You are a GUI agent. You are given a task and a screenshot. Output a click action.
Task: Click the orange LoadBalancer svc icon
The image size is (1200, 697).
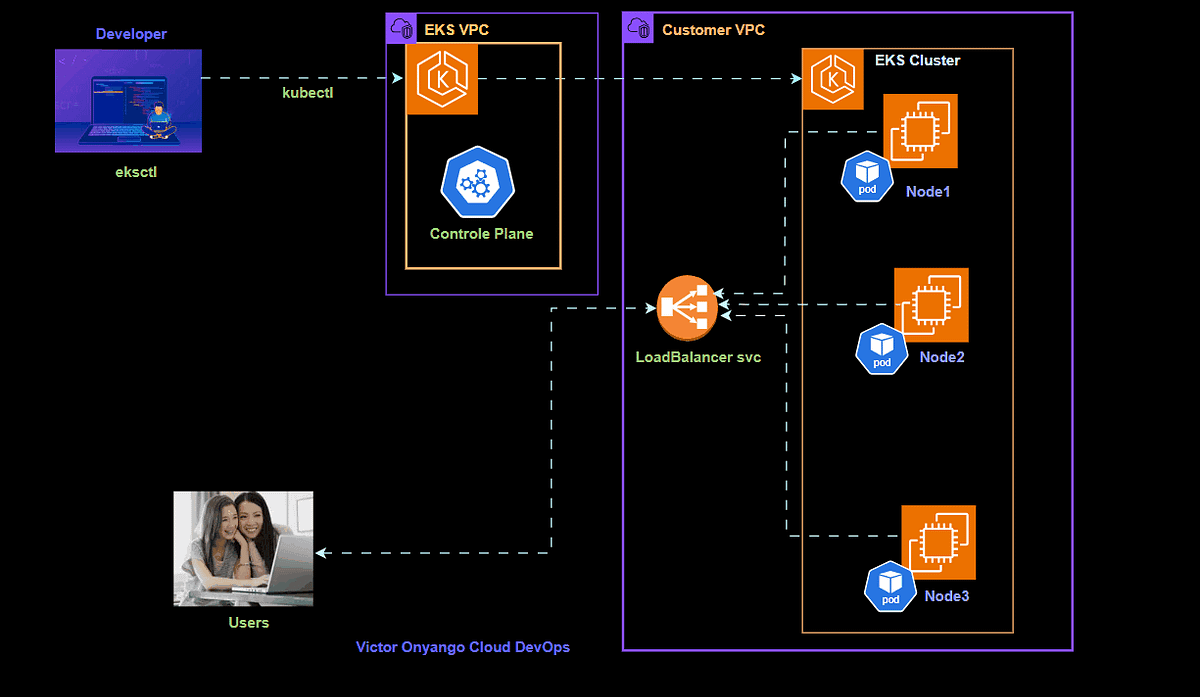click(686, 307)
